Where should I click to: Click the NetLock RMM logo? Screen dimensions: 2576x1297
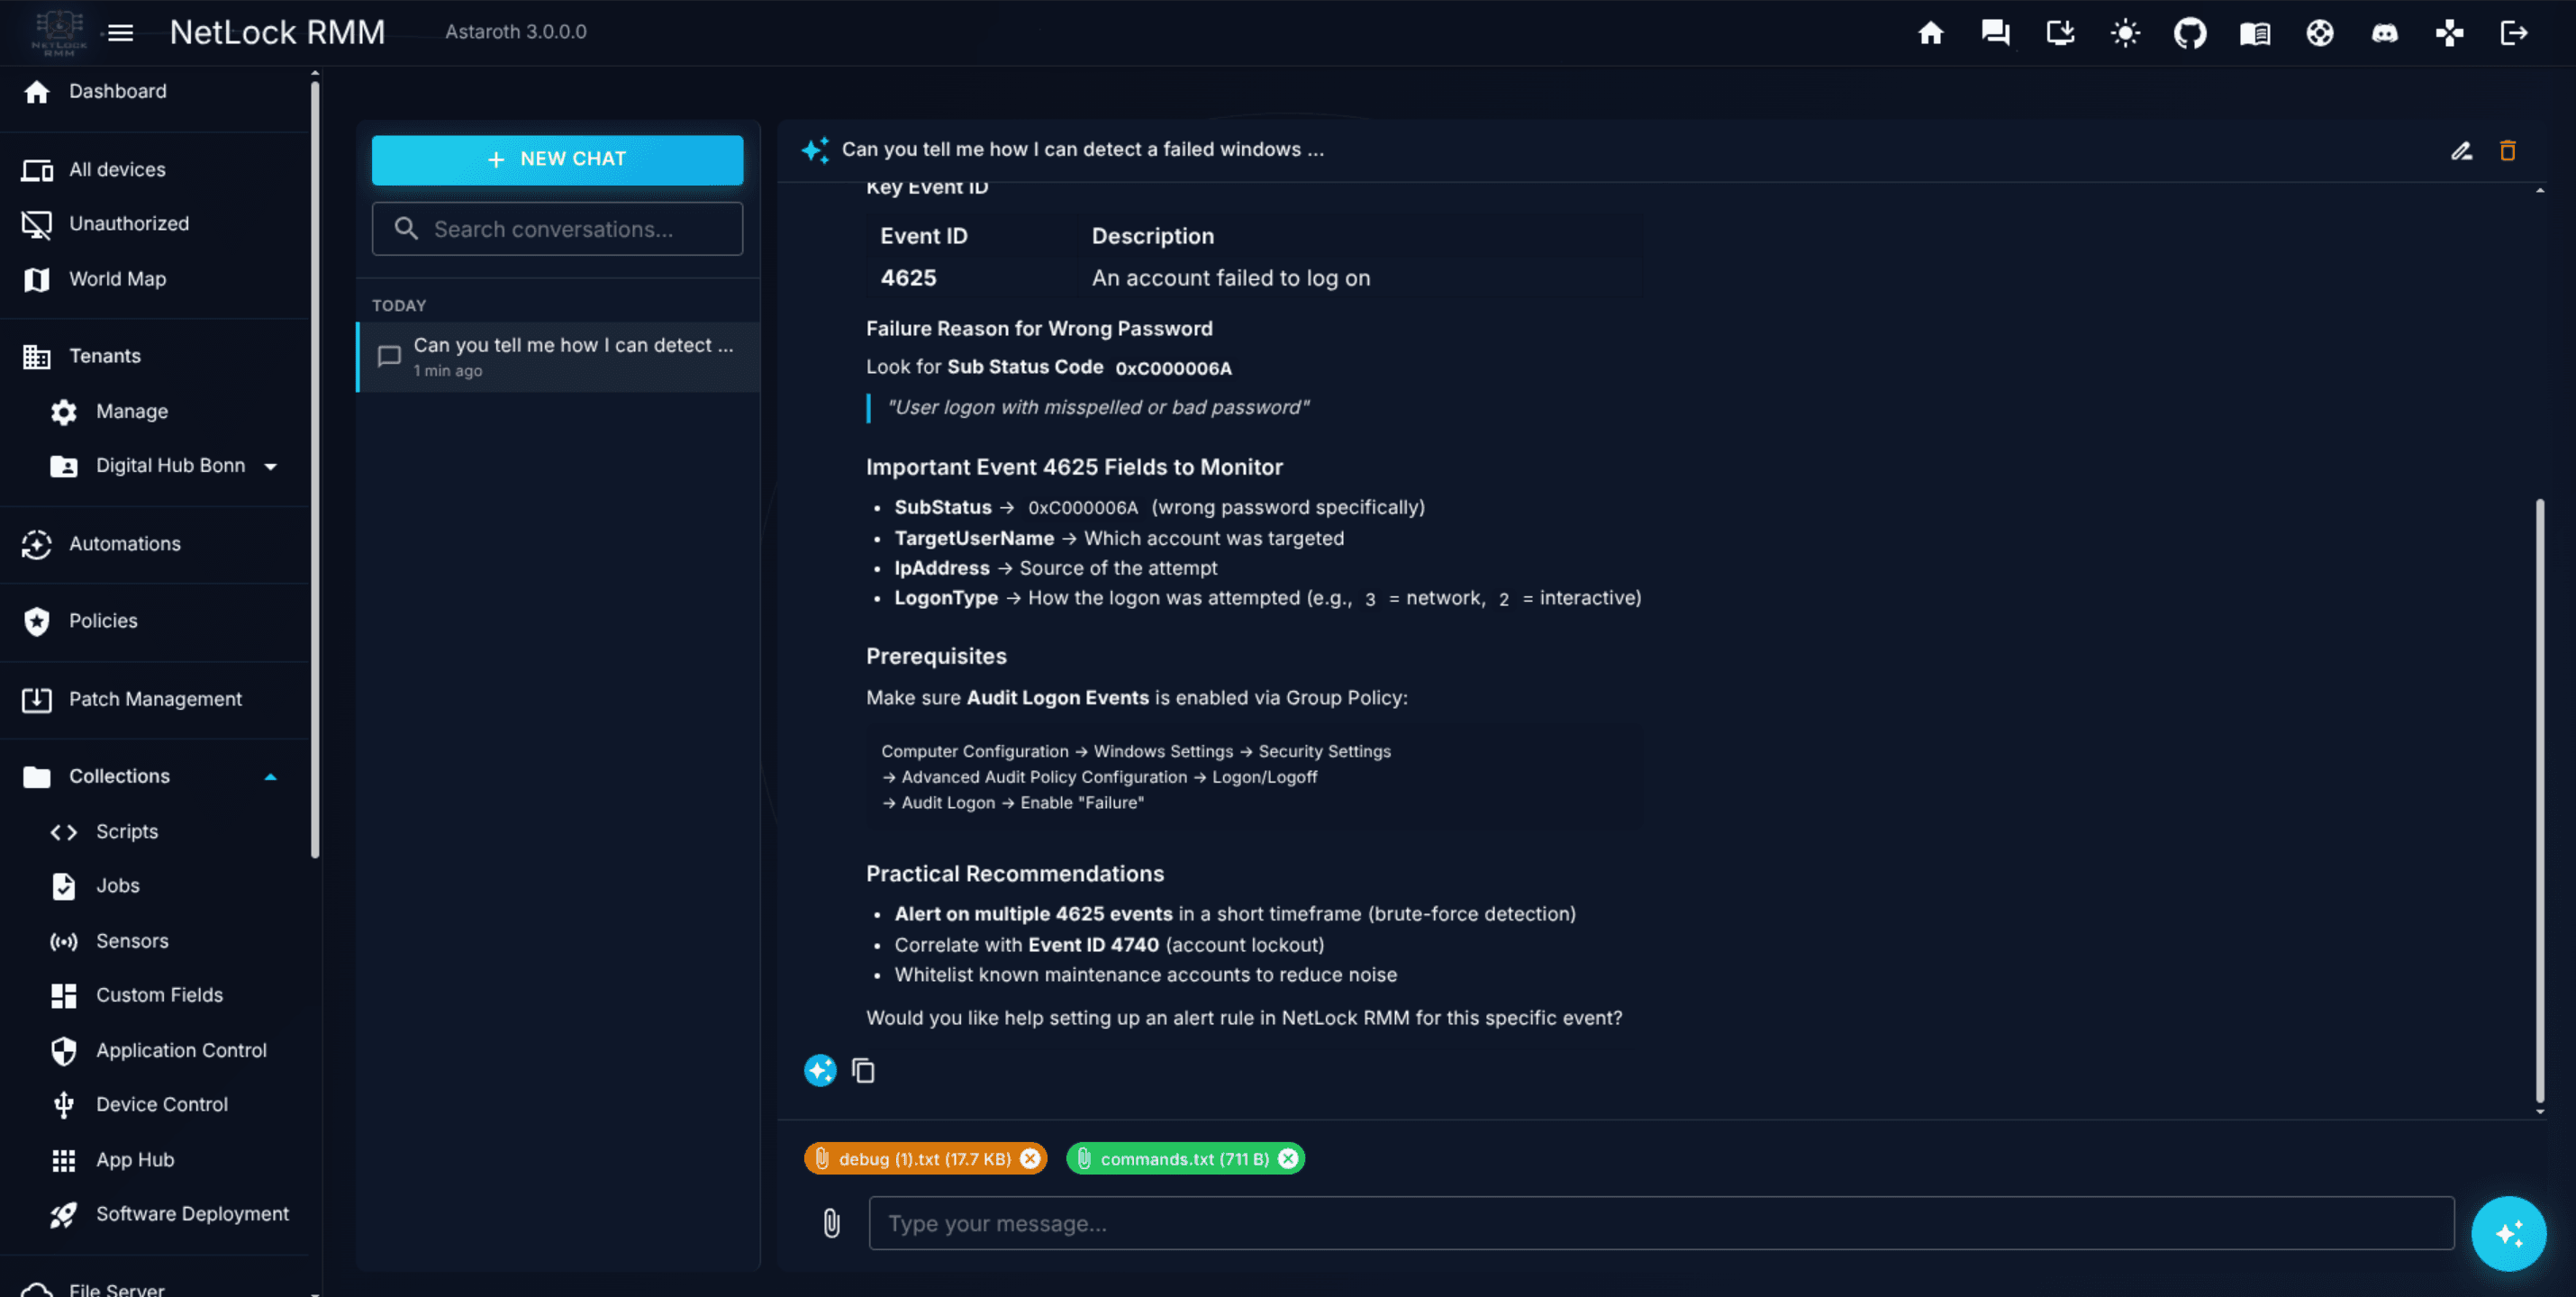point(59,33)
